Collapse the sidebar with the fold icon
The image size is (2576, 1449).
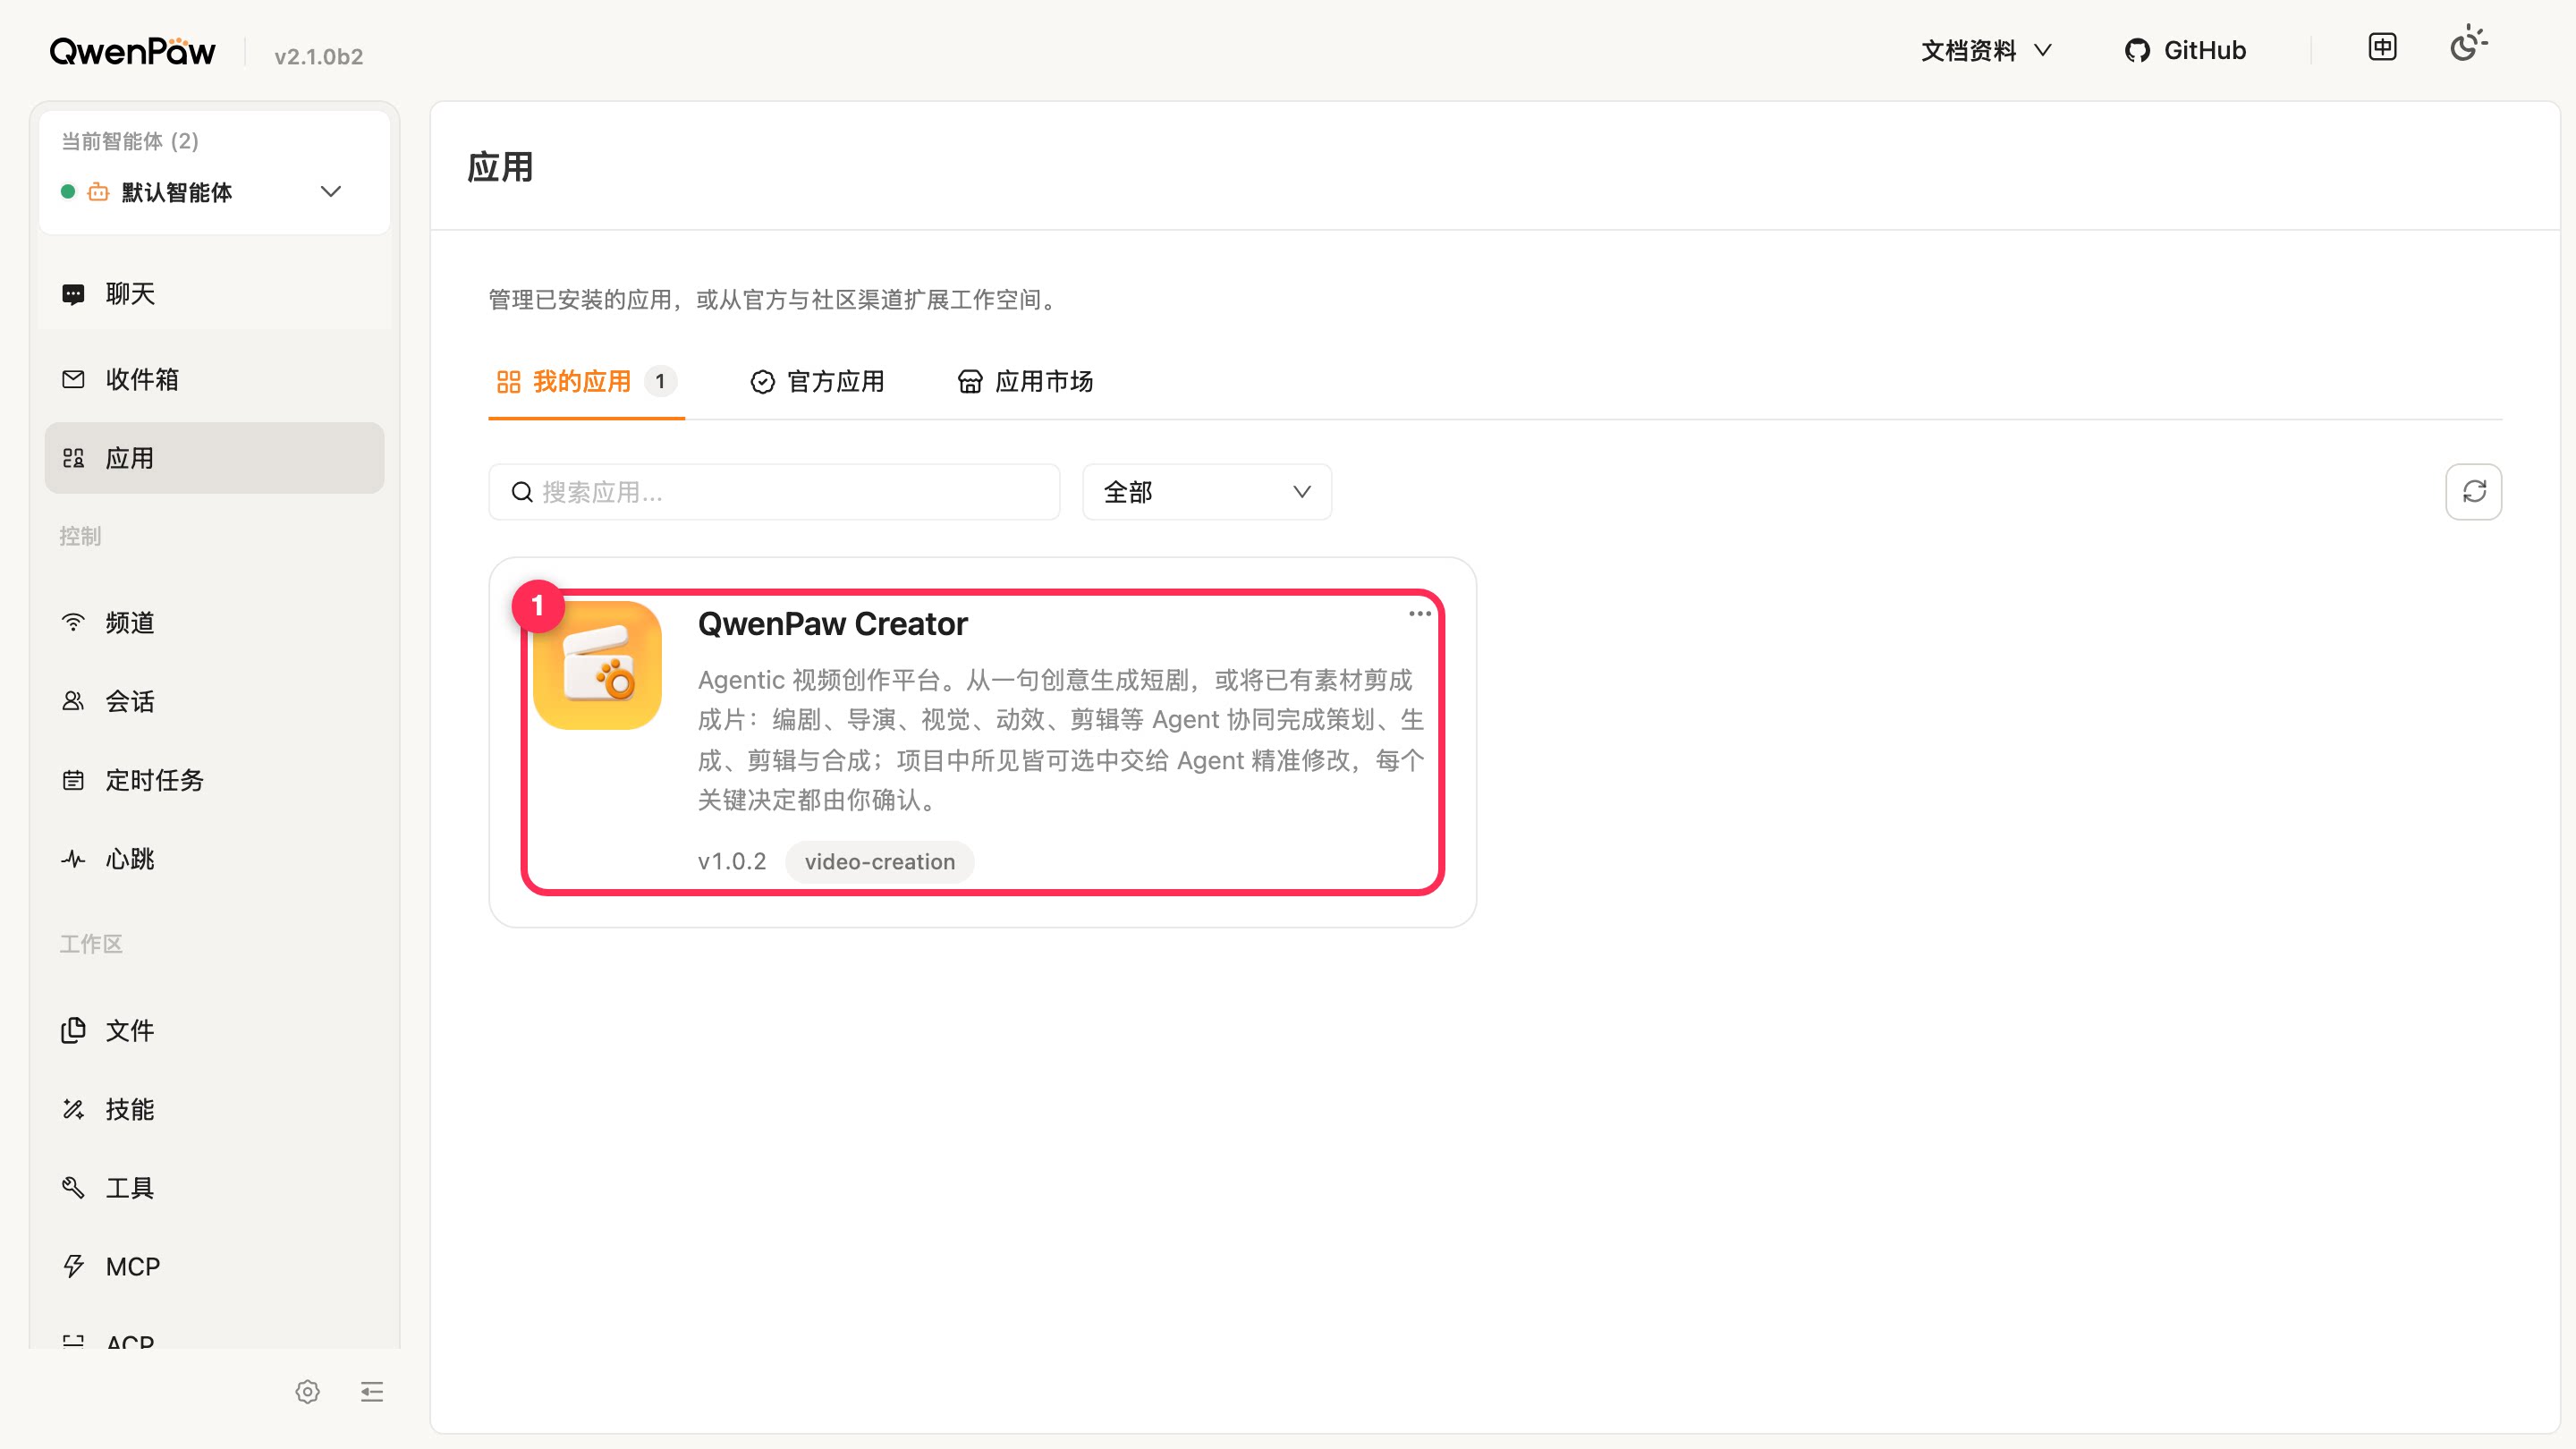[372, 1392]
